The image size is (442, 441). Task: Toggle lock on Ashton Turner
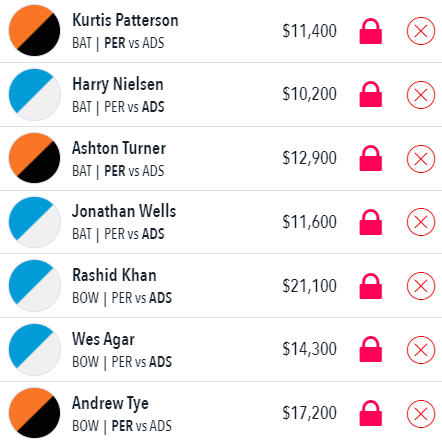coord(371,158)
